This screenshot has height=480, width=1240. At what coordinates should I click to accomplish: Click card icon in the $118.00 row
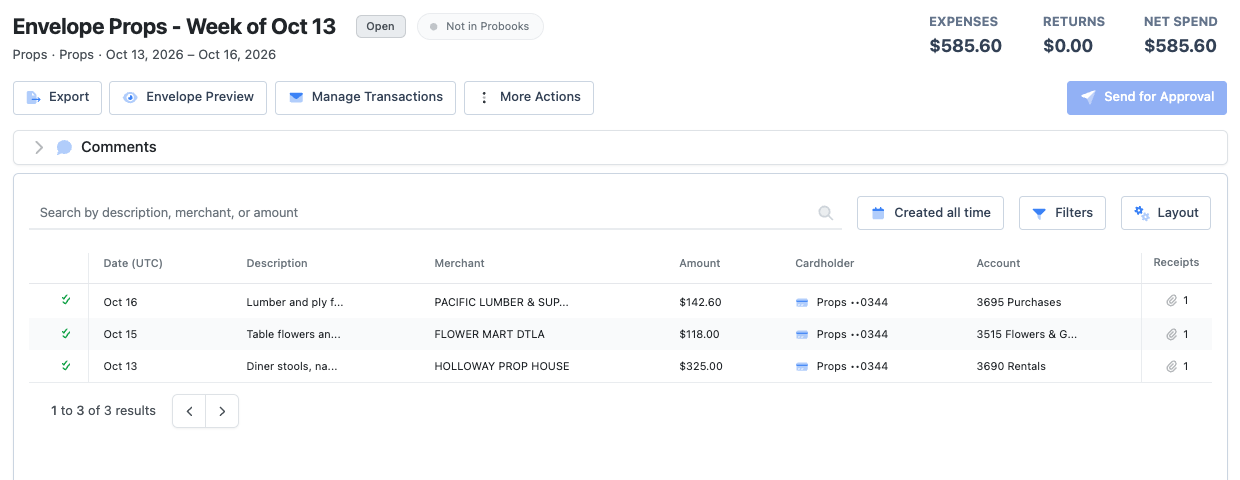pyautogui.click(x=802, y=334)
